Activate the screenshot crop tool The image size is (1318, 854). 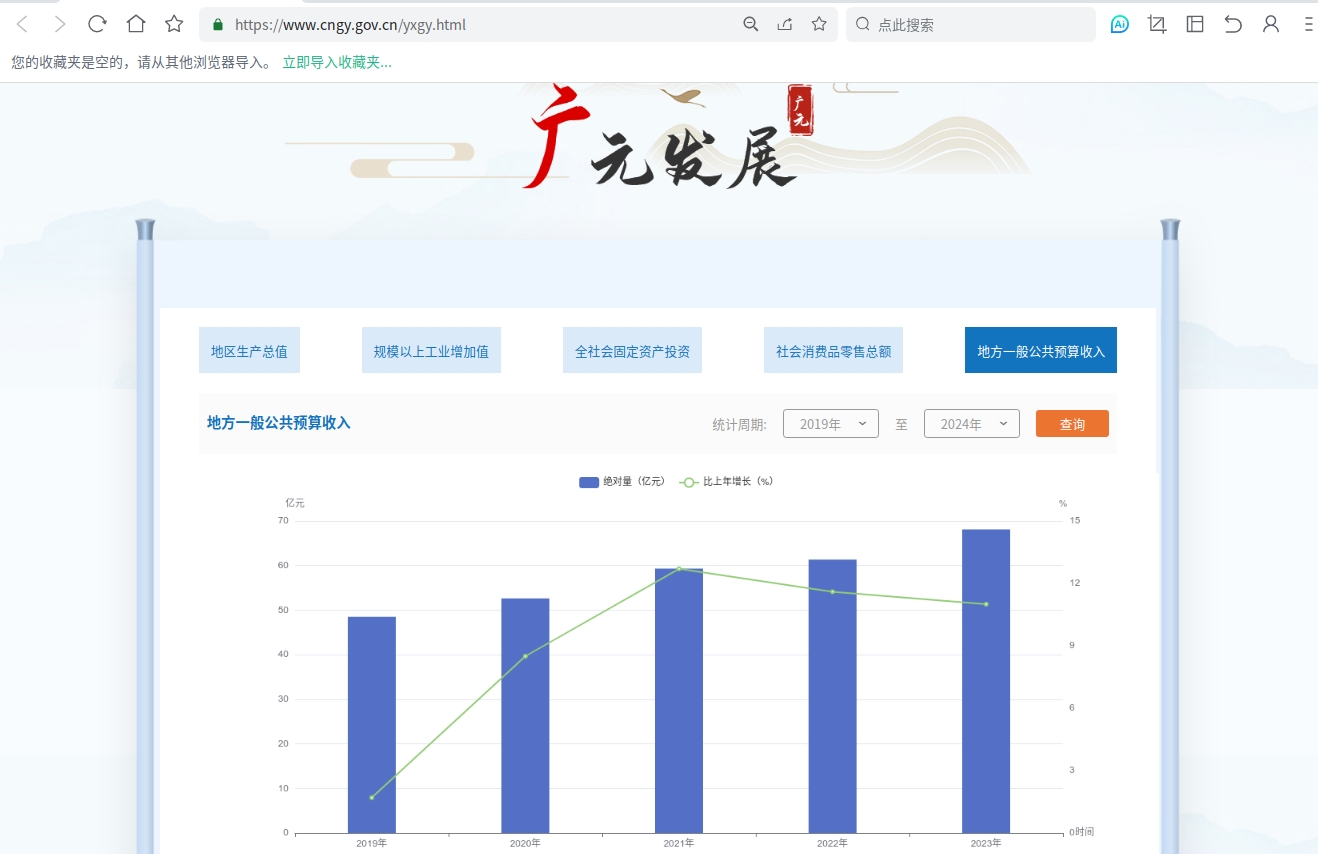pos(1158,24)
